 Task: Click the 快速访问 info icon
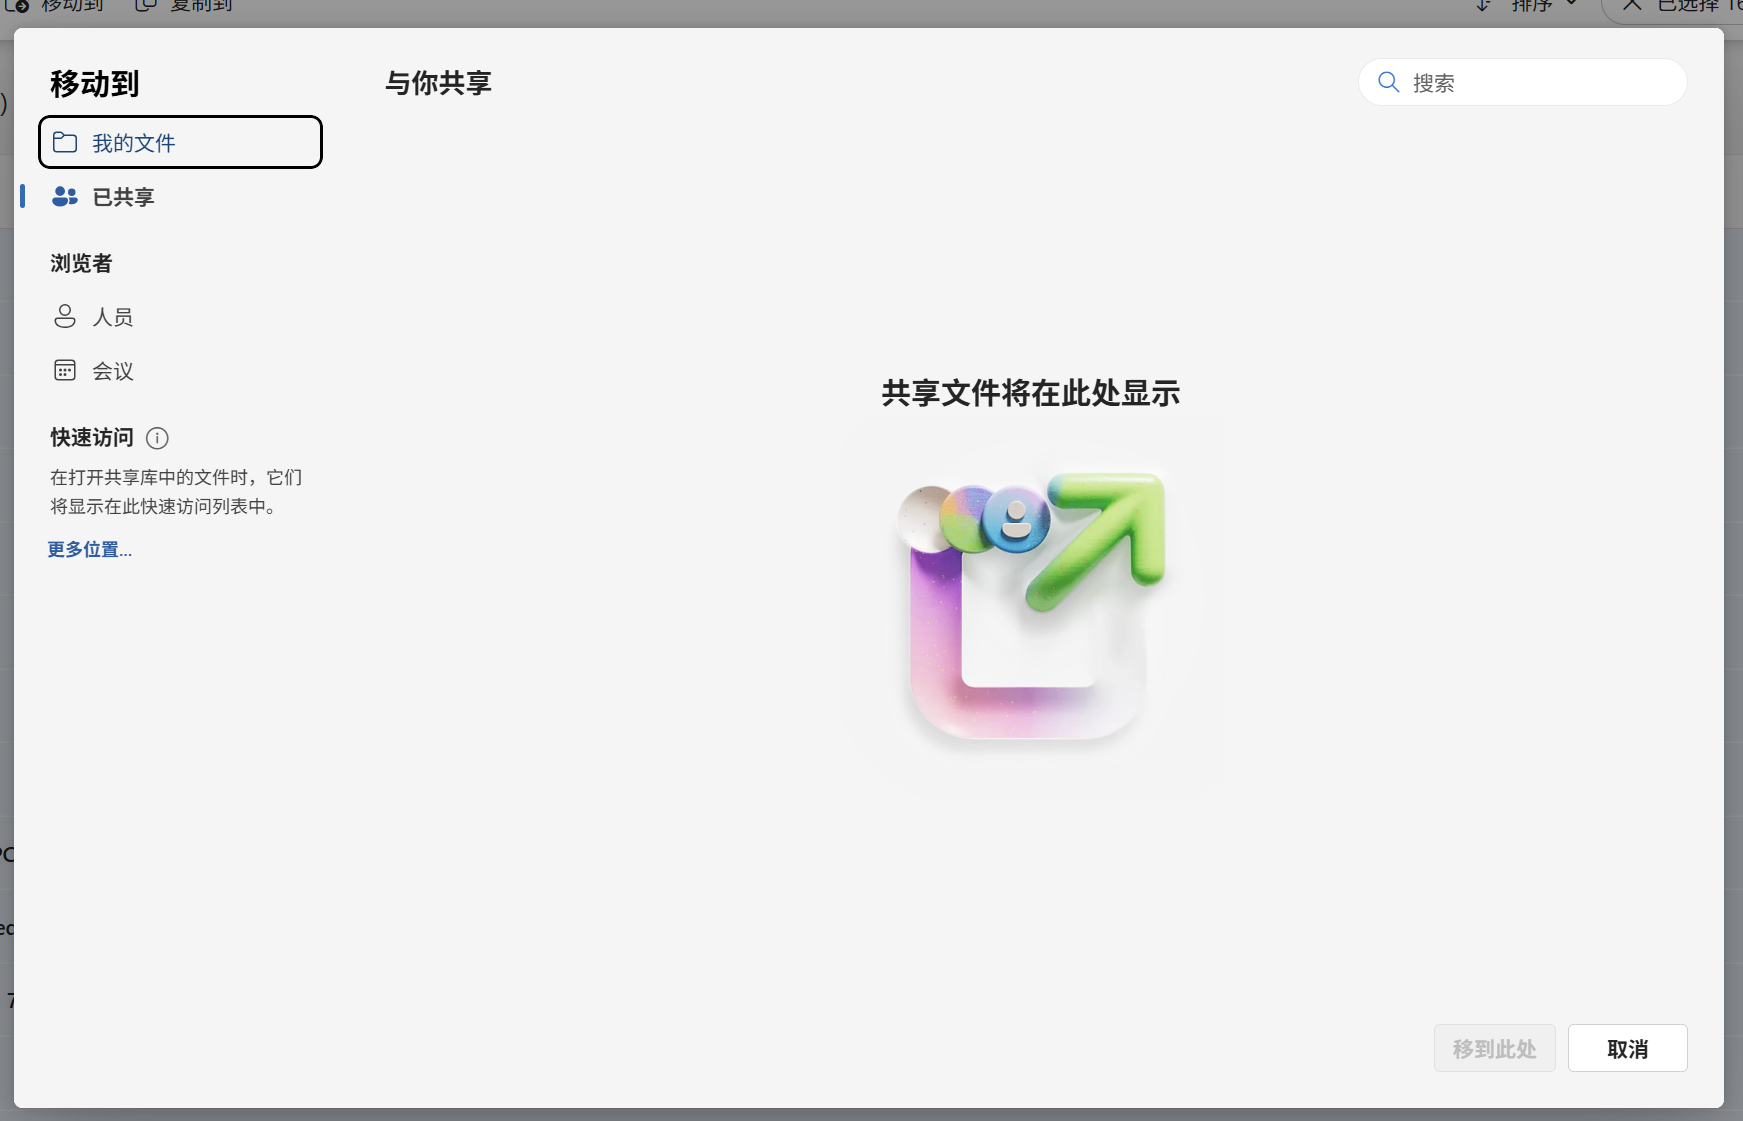point(157,438)
